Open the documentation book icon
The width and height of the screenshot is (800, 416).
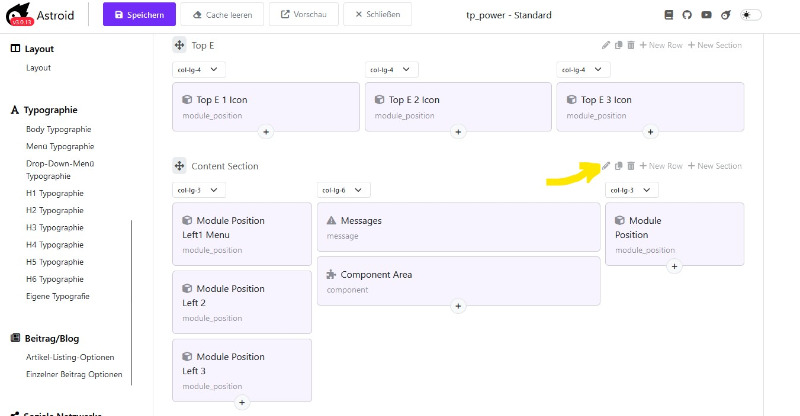click(x=668, y=15)
